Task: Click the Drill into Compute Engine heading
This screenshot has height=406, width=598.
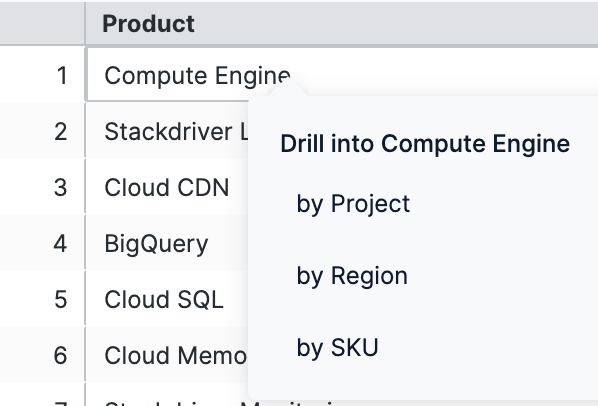Action: [x=425, y=144]
